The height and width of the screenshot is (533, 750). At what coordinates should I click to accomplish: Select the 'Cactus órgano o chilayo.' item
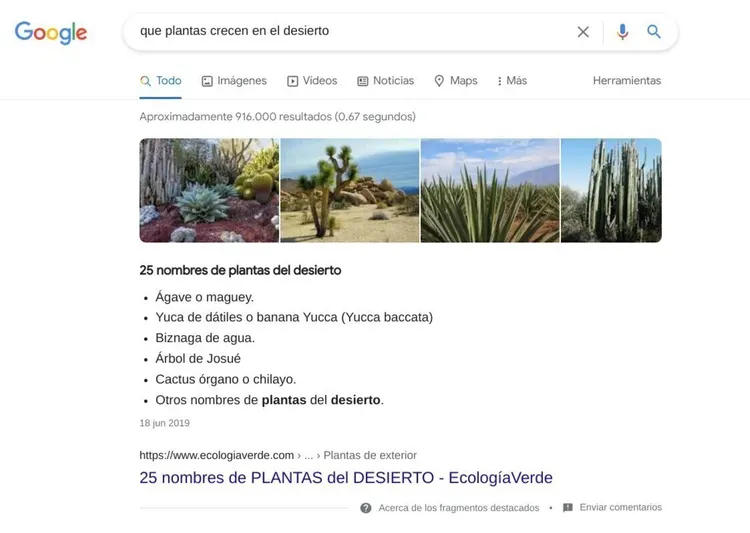(225, 379)
